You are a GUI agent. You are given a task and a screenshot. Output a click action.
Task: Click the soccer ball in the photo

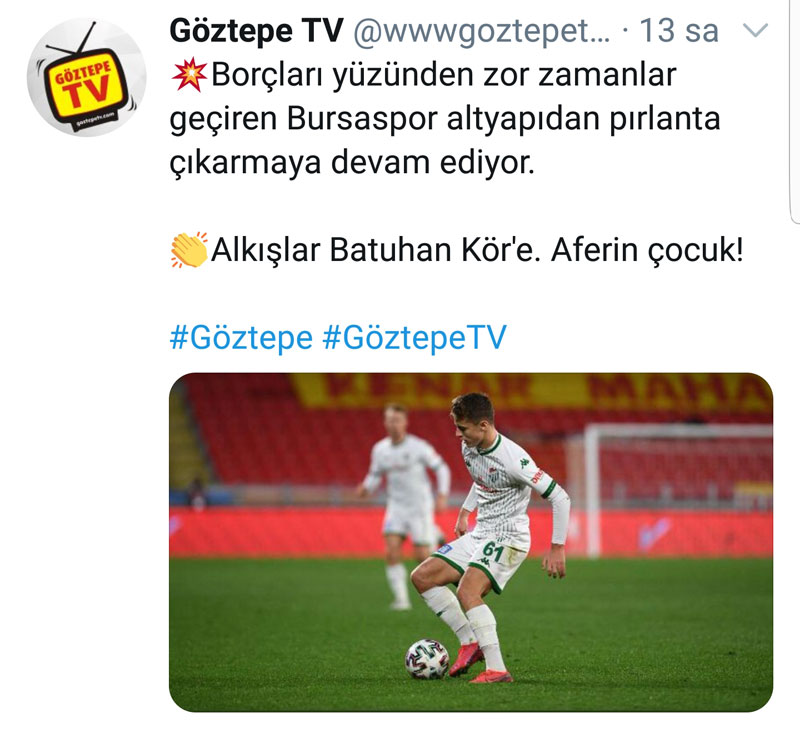tap(427, 659)
